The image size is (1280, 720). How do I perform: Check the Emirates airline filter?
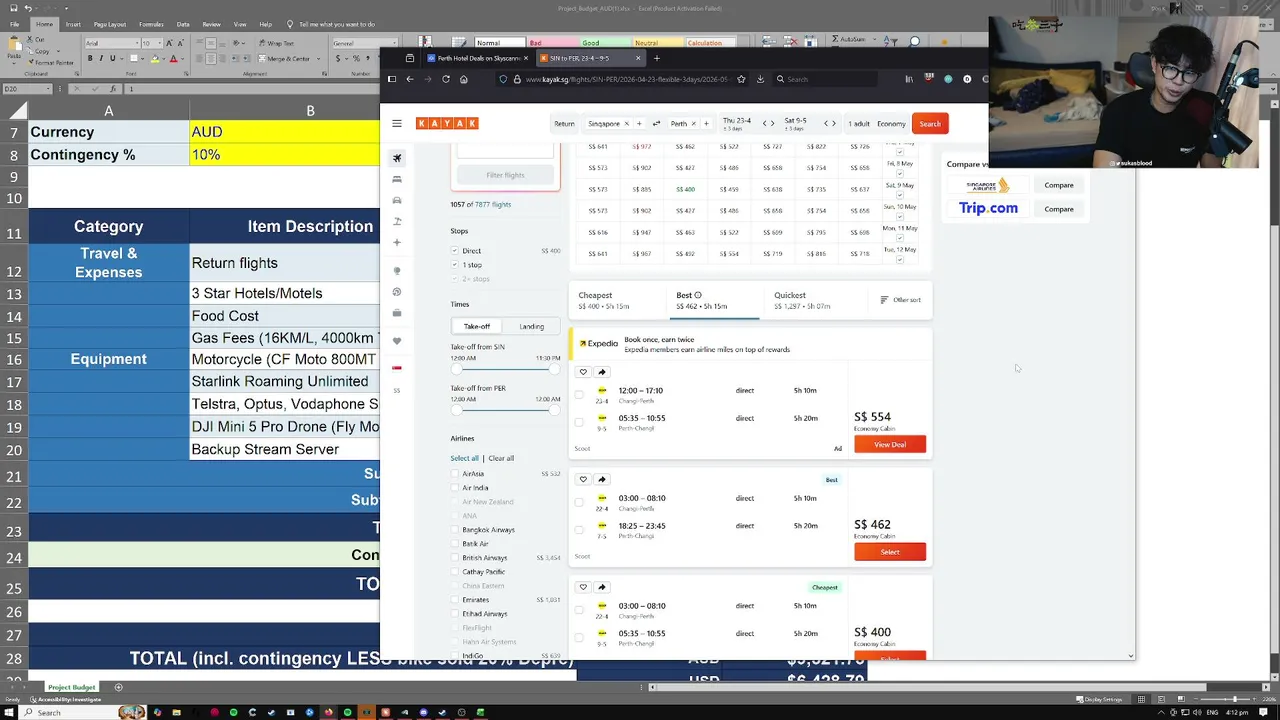(455, 600)
